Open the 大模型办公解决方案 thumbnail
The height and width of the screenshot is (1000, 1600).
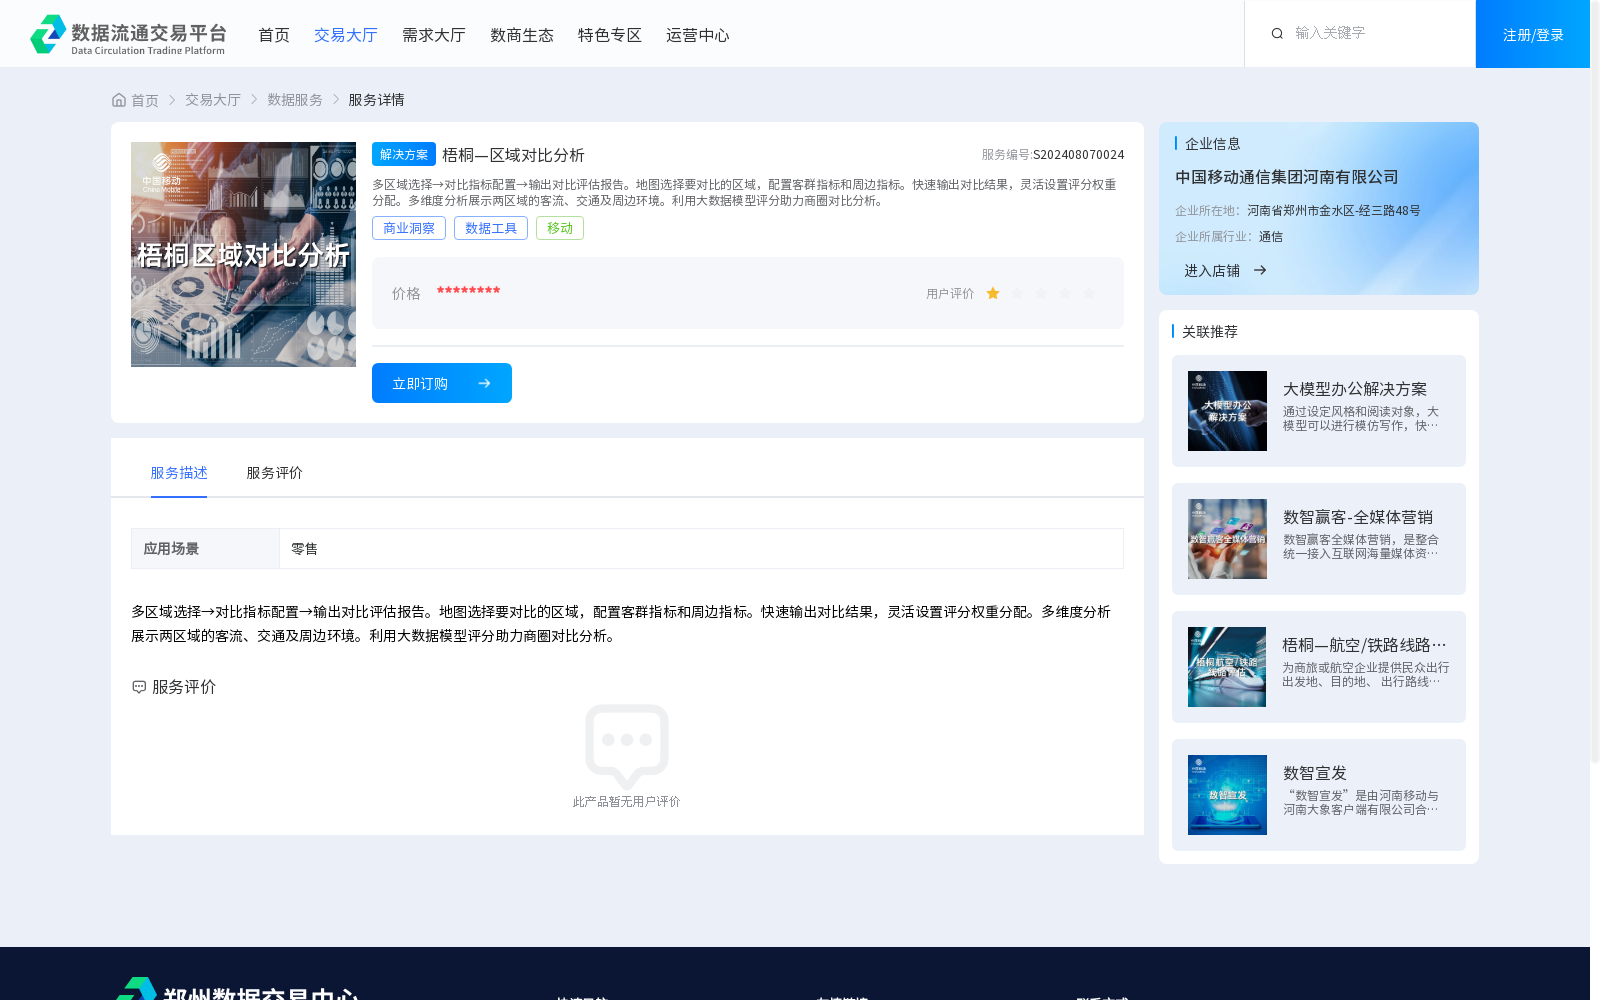(1227, 411)
